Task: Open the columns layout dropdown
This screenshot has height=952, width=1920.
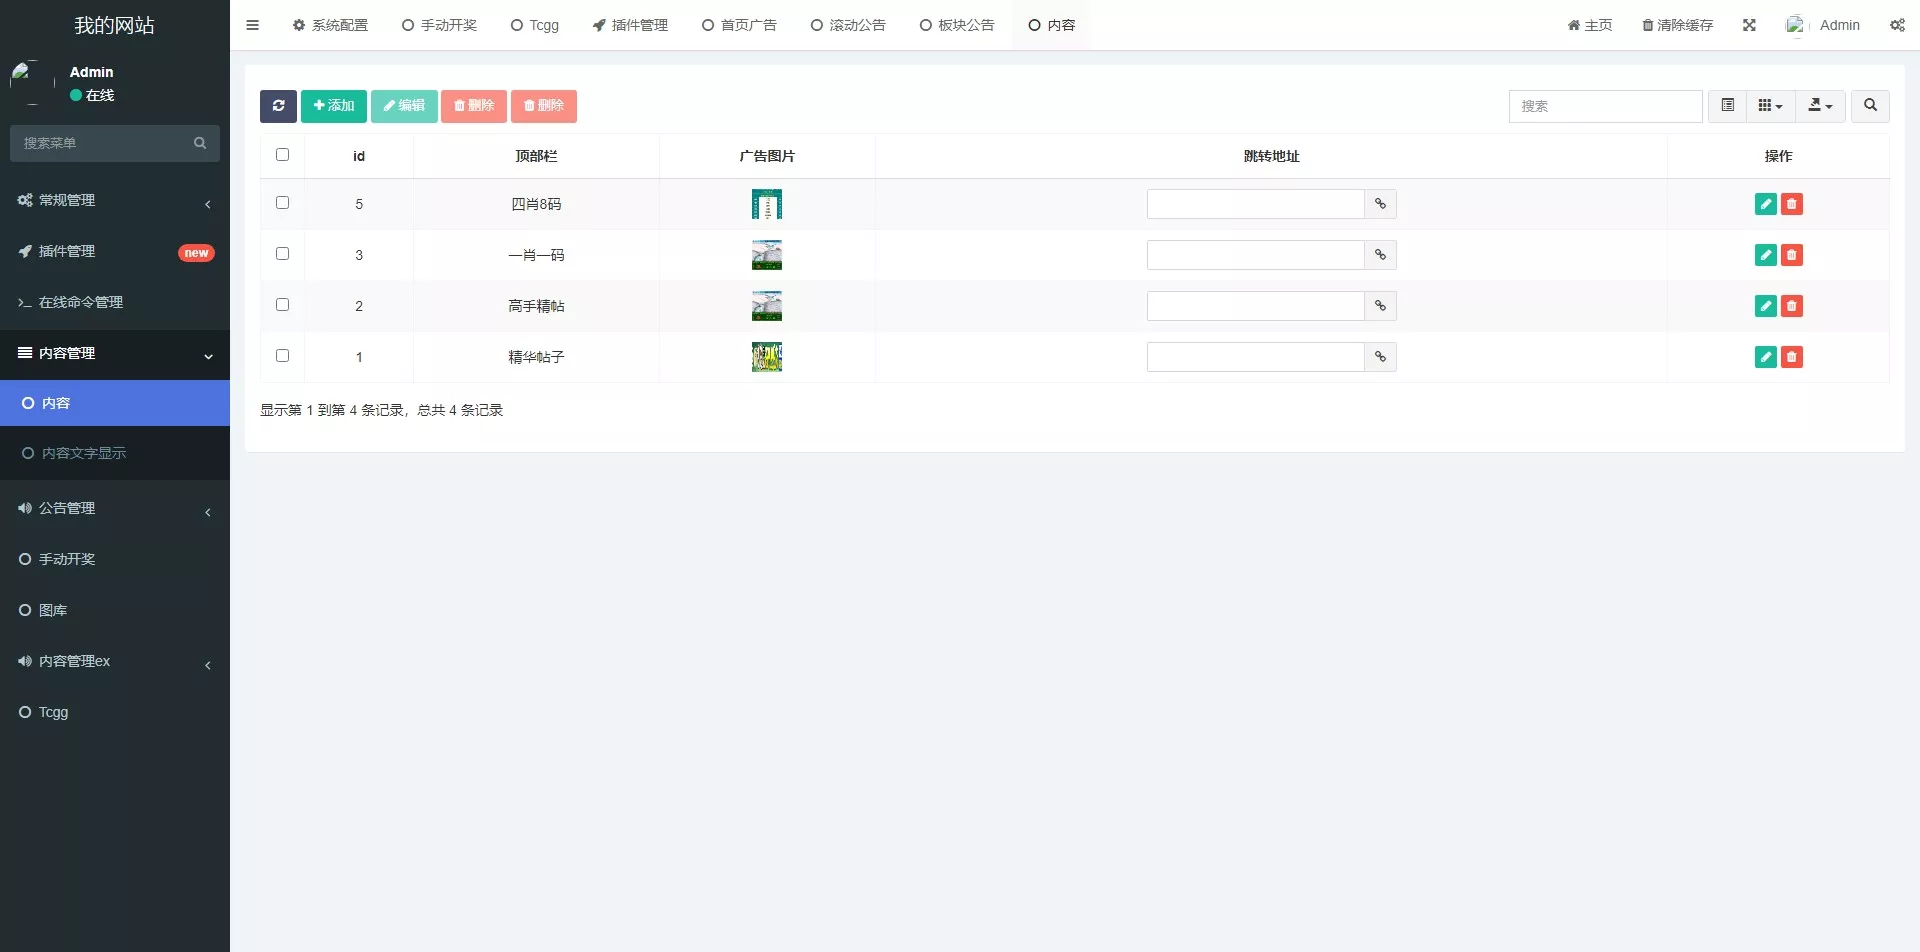Action: pos(1768,106)
